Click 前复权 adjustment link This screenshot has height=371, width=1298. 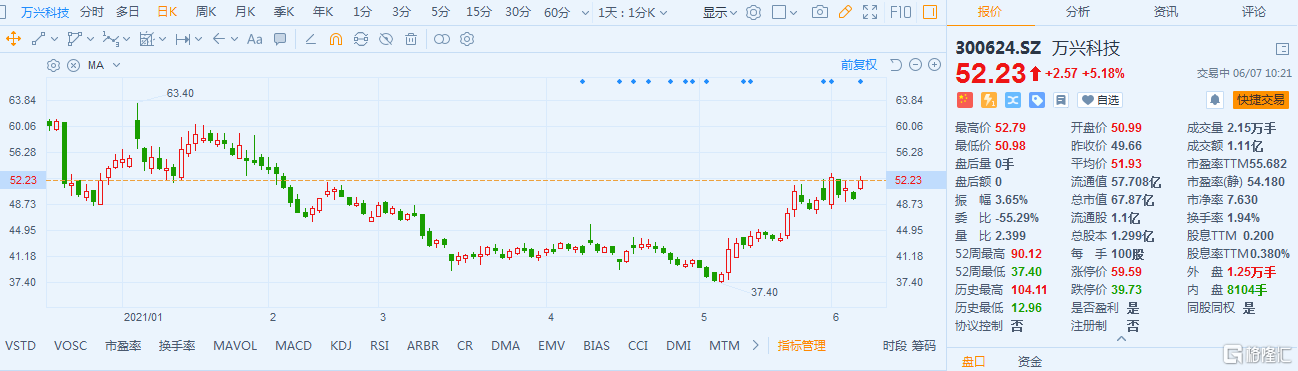(858, 64)
